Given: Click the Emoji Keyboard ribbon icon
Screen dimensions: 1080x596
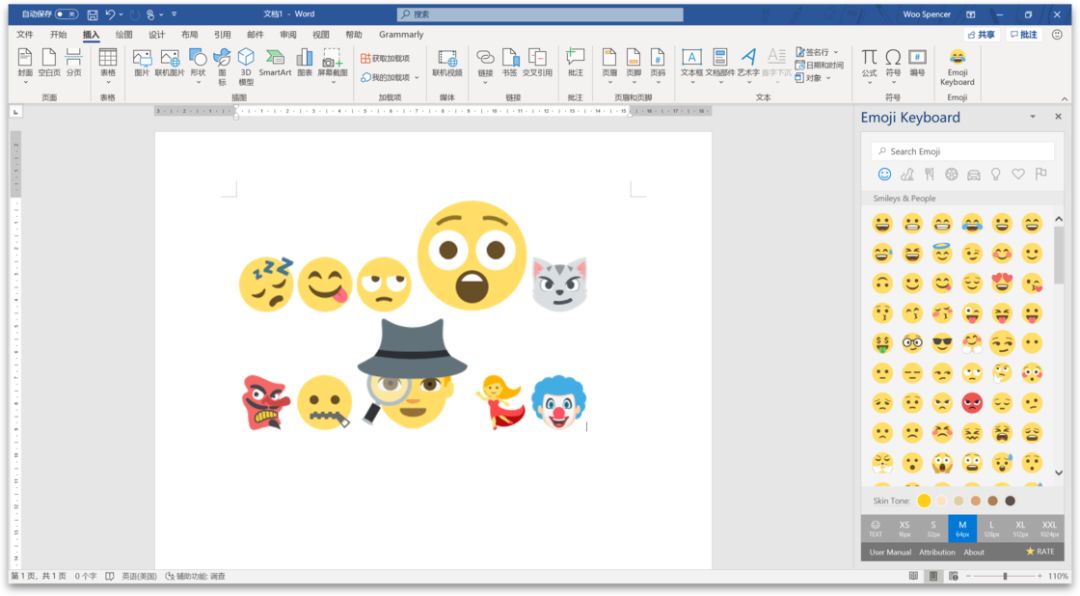Looking at the screenshot, I should [x=957, y=66].
